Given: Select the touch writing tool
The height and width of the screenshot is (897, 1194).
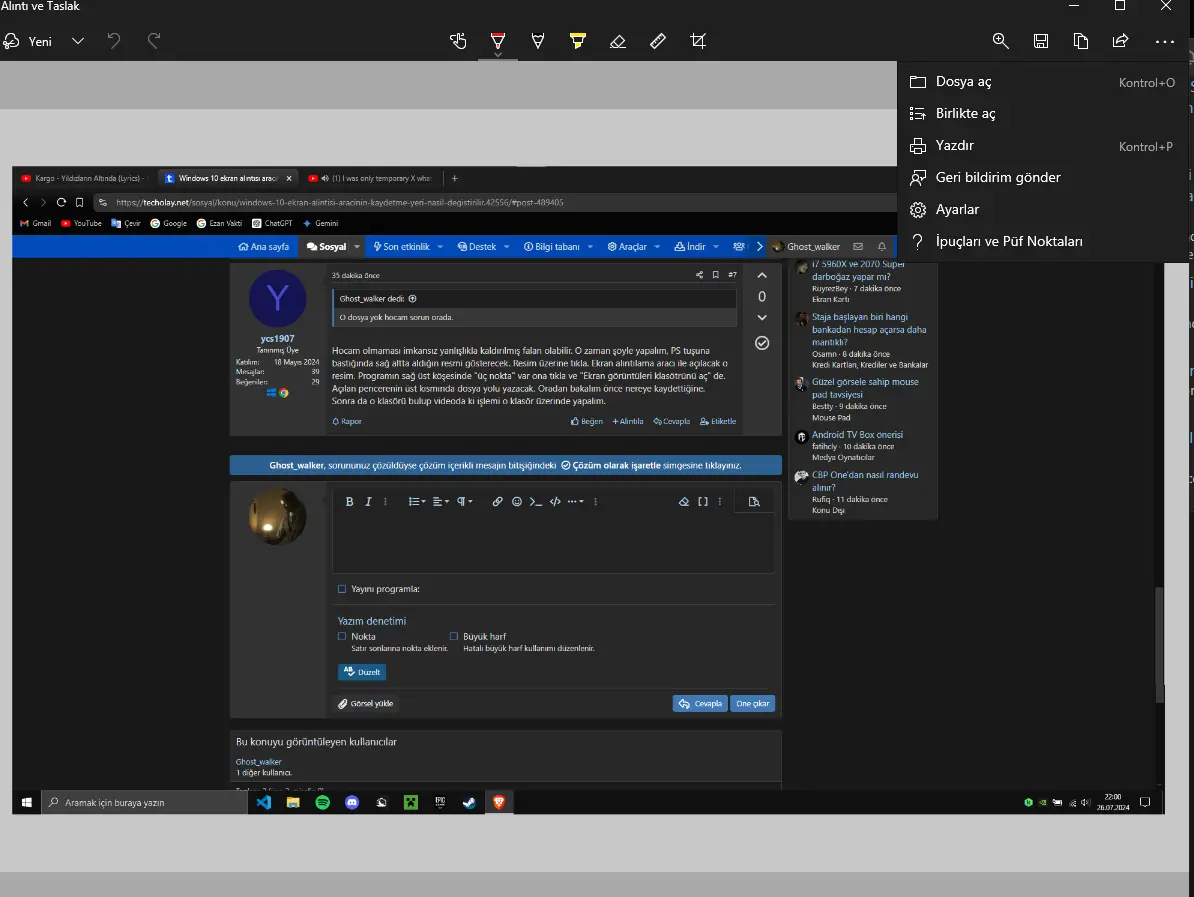Looking at the screenshot, I should 458,41.
